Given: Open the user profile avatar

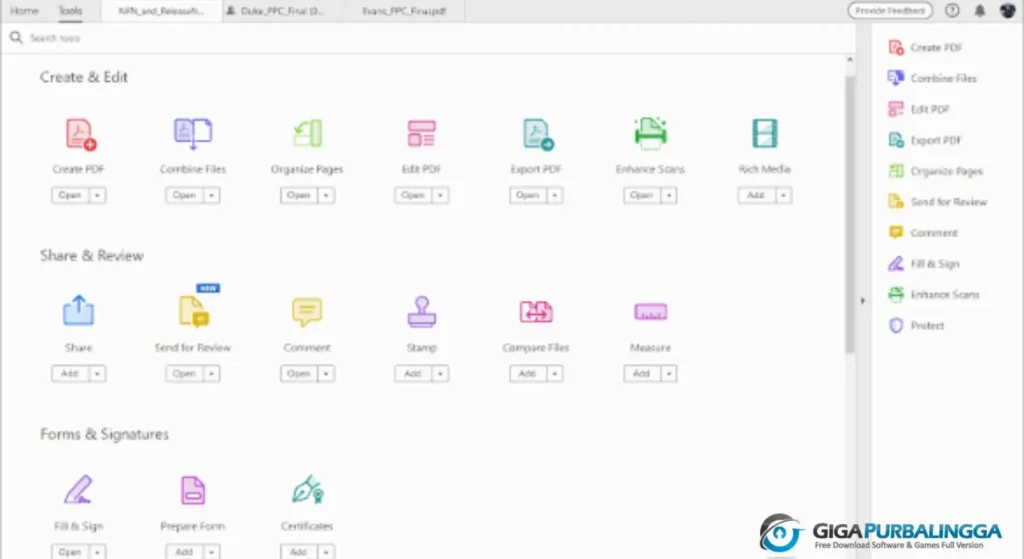Looking at the screenshot, I should coord(1007,10).
